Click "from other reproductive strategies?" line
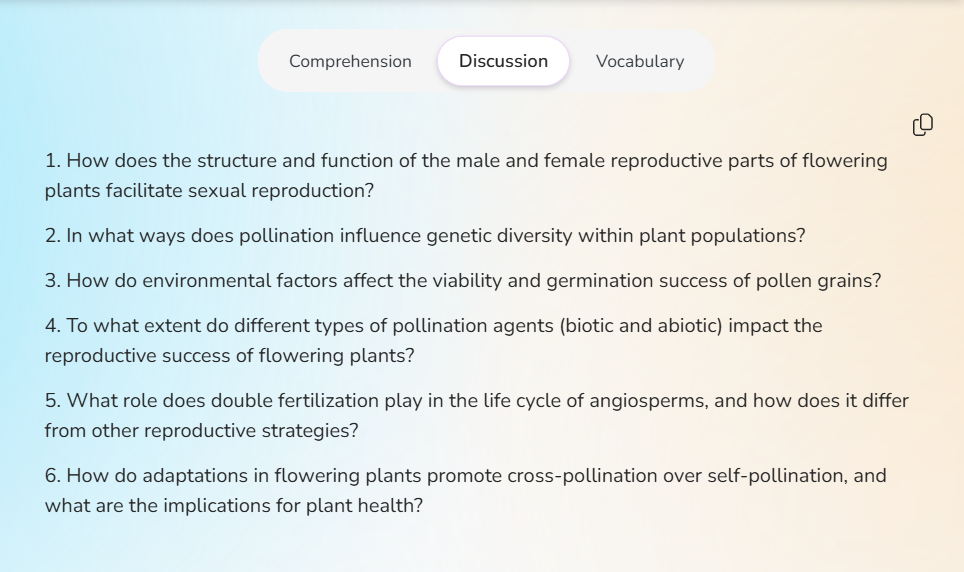This screenshot has width=964, height=572. click(201, 431)
